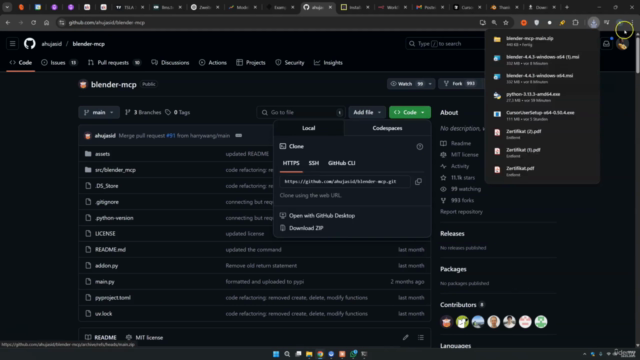Click the browser back arrow
Image resolution: width=640 pixels, height=360 pixels.
(x=8, y=22)
